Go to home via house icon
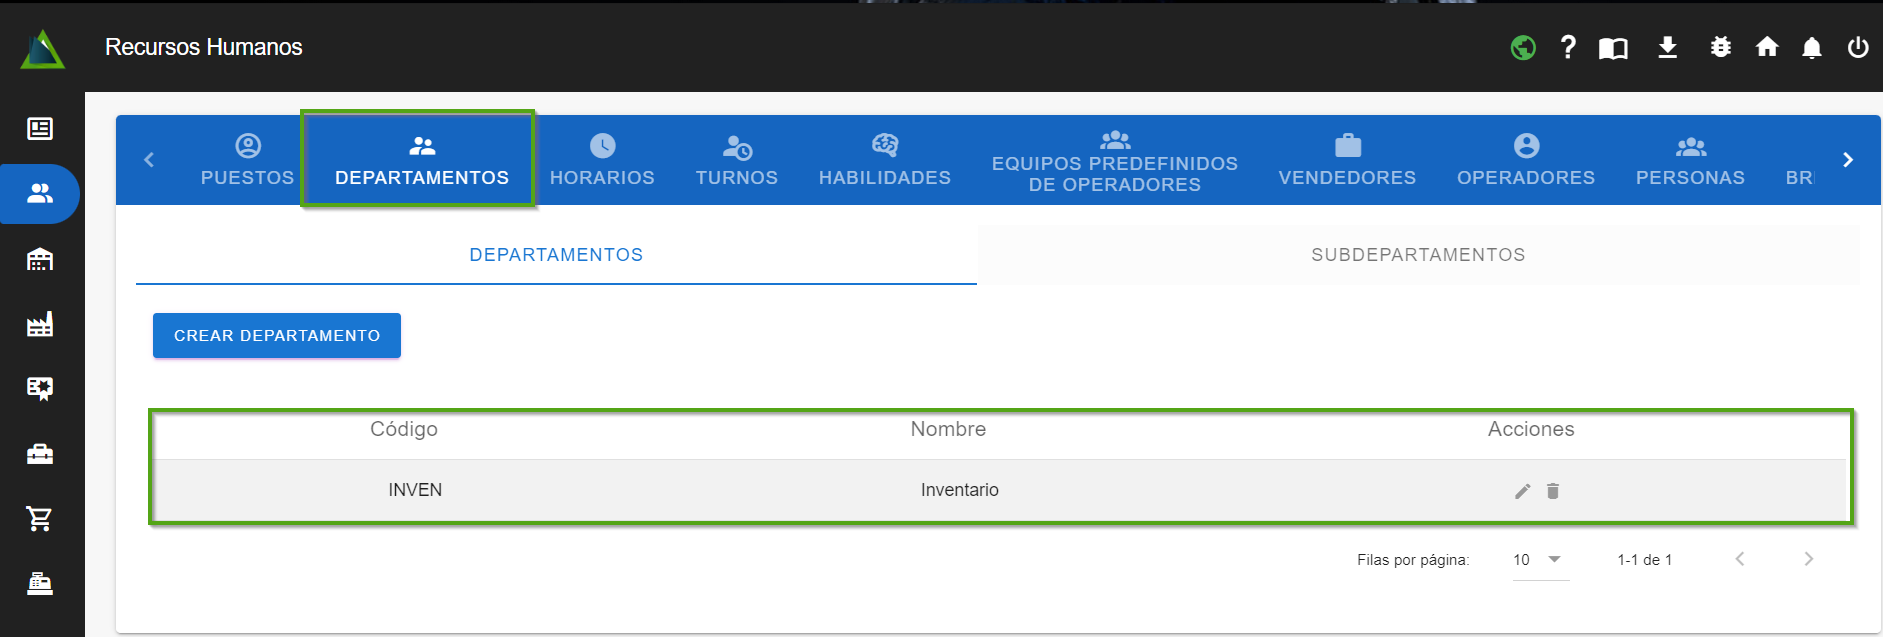 click(1767, 47)
